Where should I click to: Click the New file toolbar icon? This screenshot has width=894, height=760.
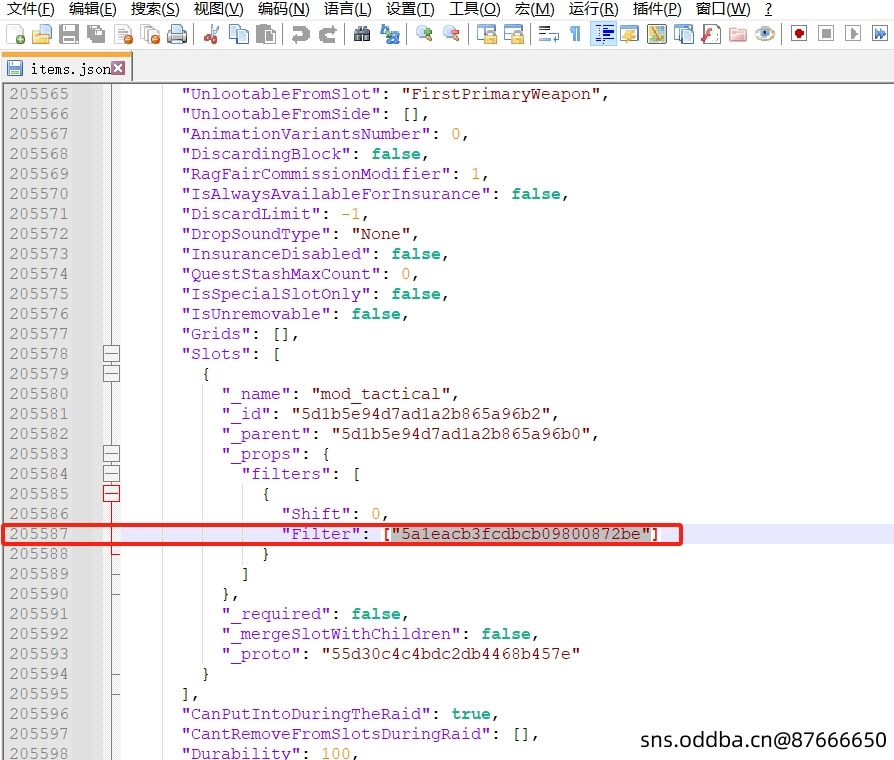click(x=16, y=34)
